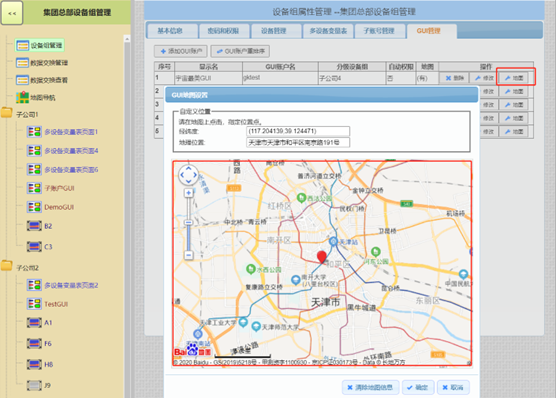This screenshot has width=556, height=398.
Task: Switch to the 基本信息 tab
Action: coord(172,31)
